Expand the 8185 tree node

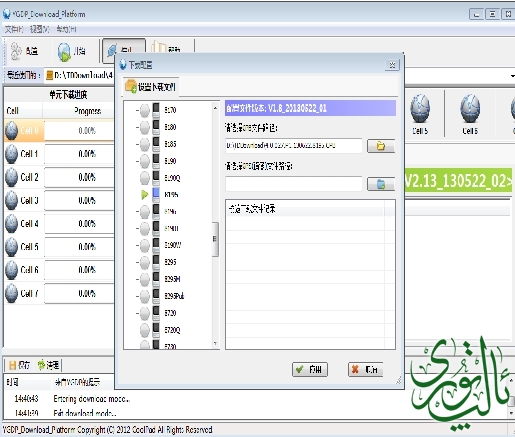coord(137,144)
